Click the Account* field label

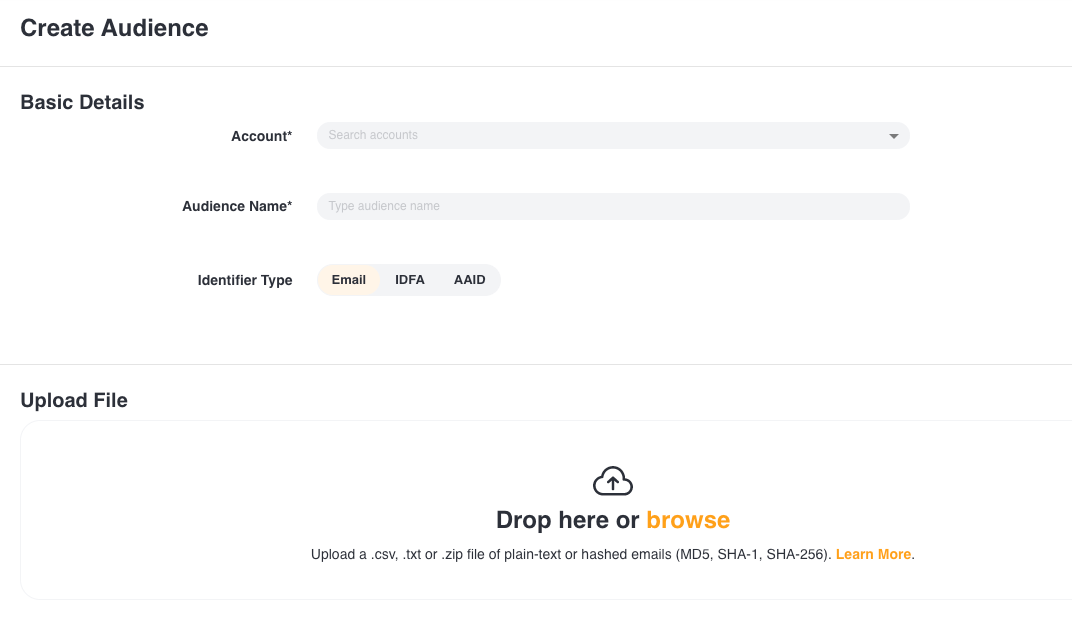click(261, 136)
